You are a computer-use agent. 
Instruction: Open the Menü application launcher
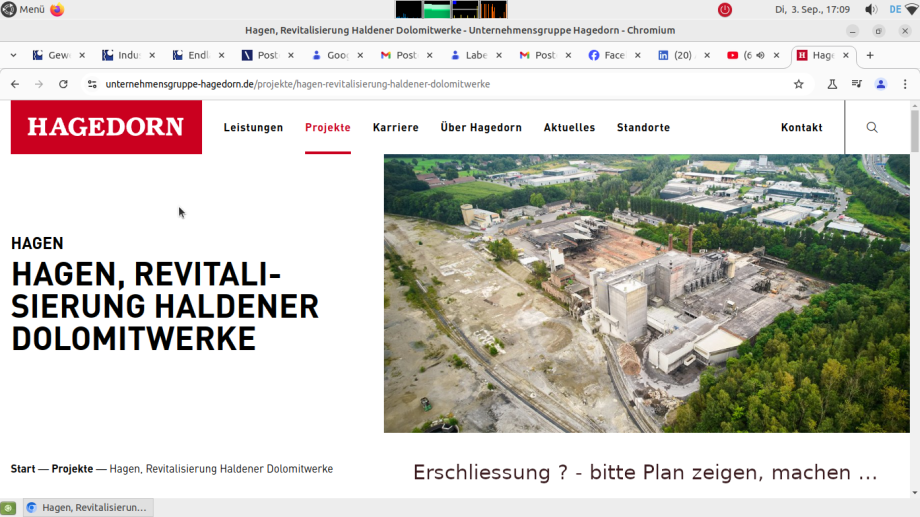click(x=23, y=9)
